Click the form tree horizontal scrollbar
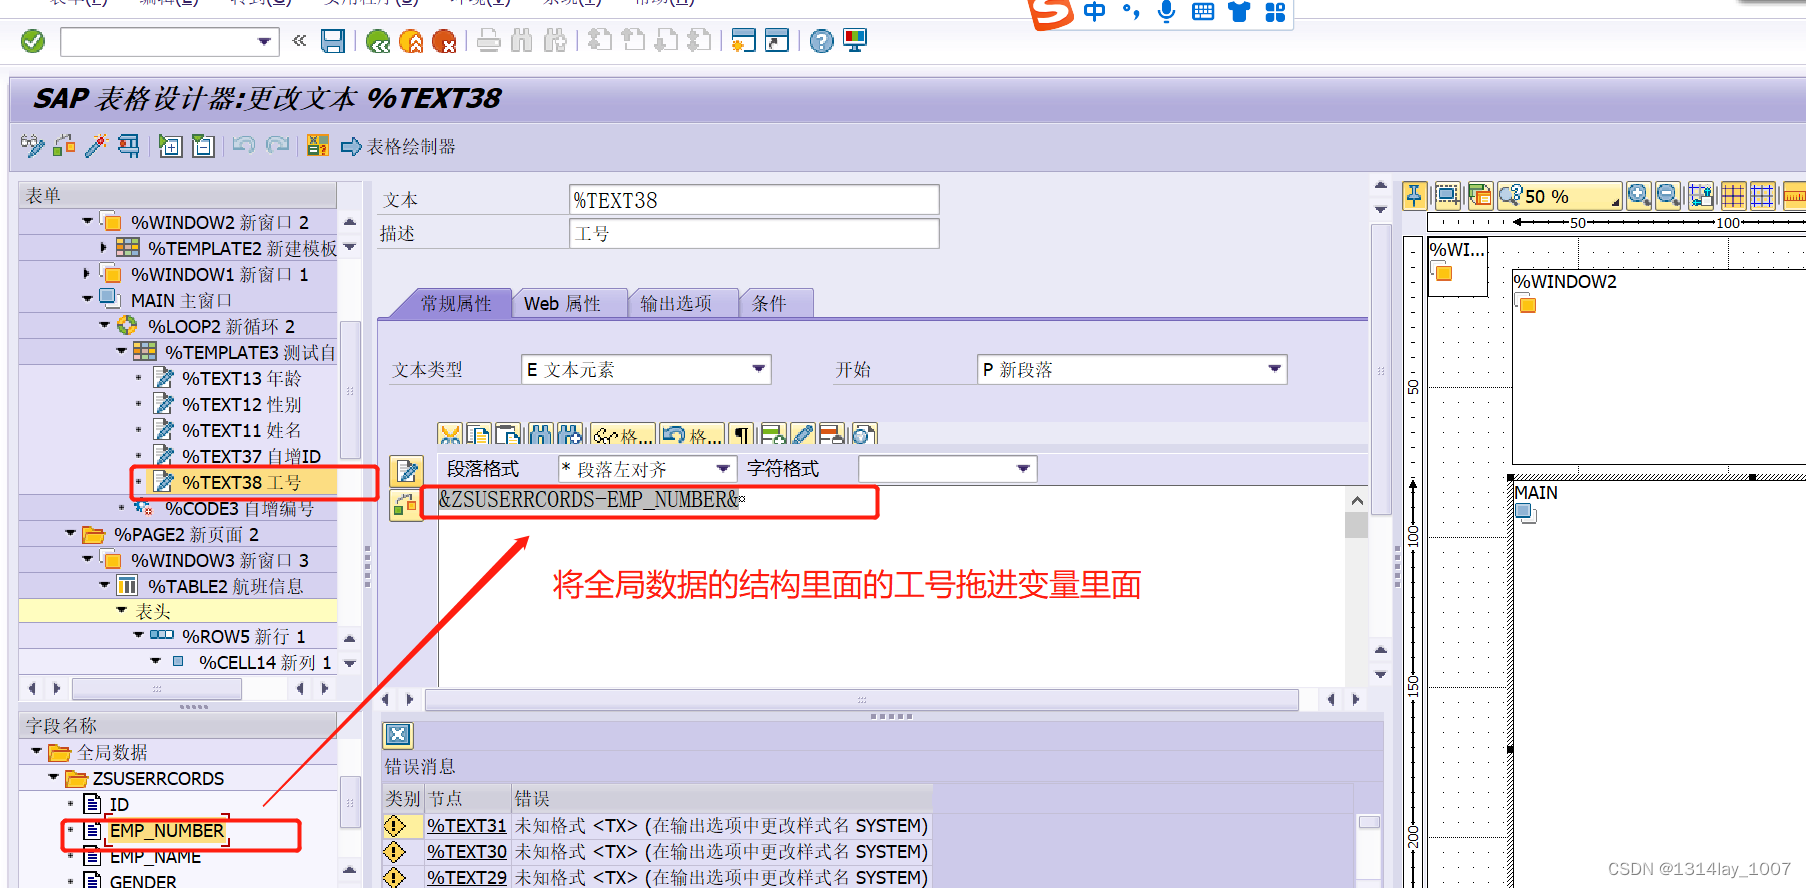 [x=157, y=688]
